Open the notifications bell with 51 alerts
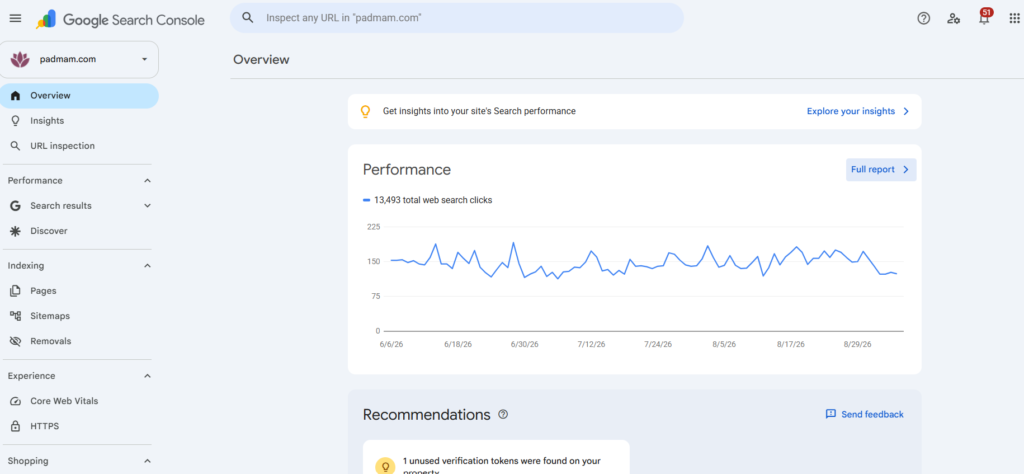Screen dimensions: 1024x474 [984, 17]
